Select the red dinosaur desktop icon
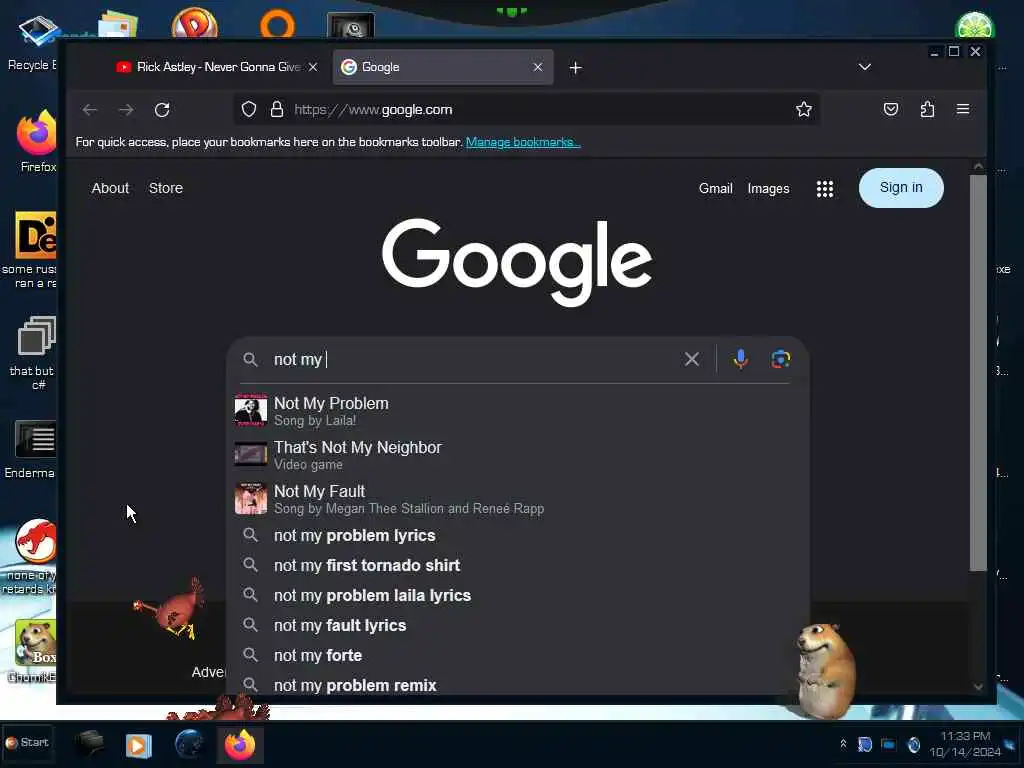 [33, 556]
